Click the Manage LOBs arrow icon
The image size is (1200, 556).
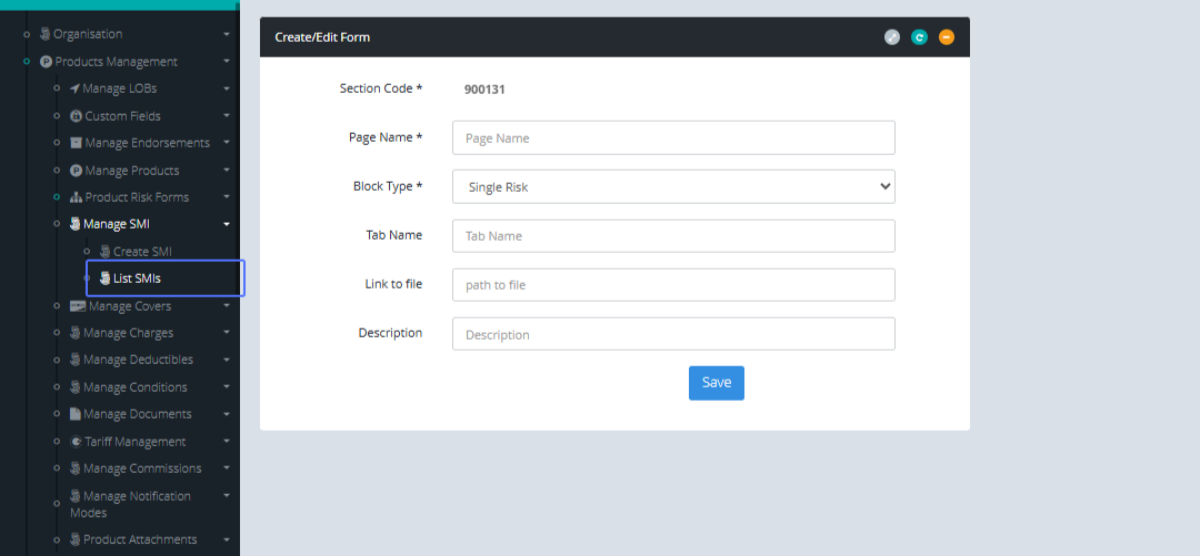pyautogui.click(x=75, y=89)
